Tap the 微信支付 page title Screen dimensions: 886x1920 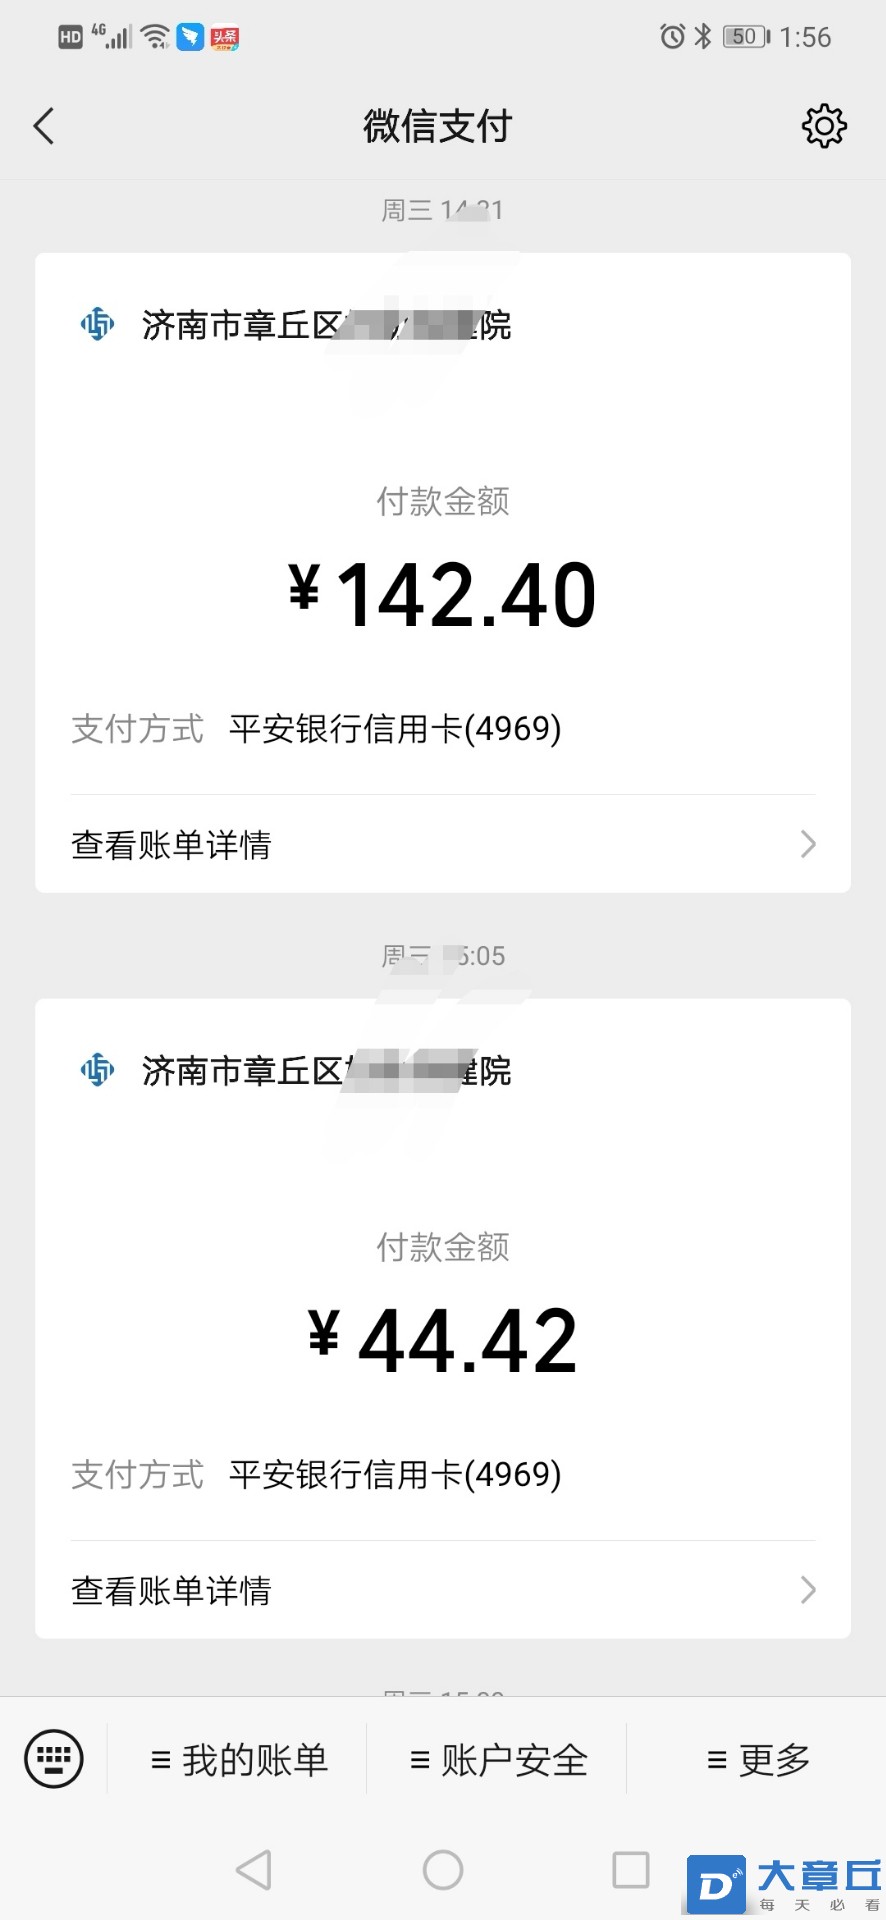coord(438,126)
